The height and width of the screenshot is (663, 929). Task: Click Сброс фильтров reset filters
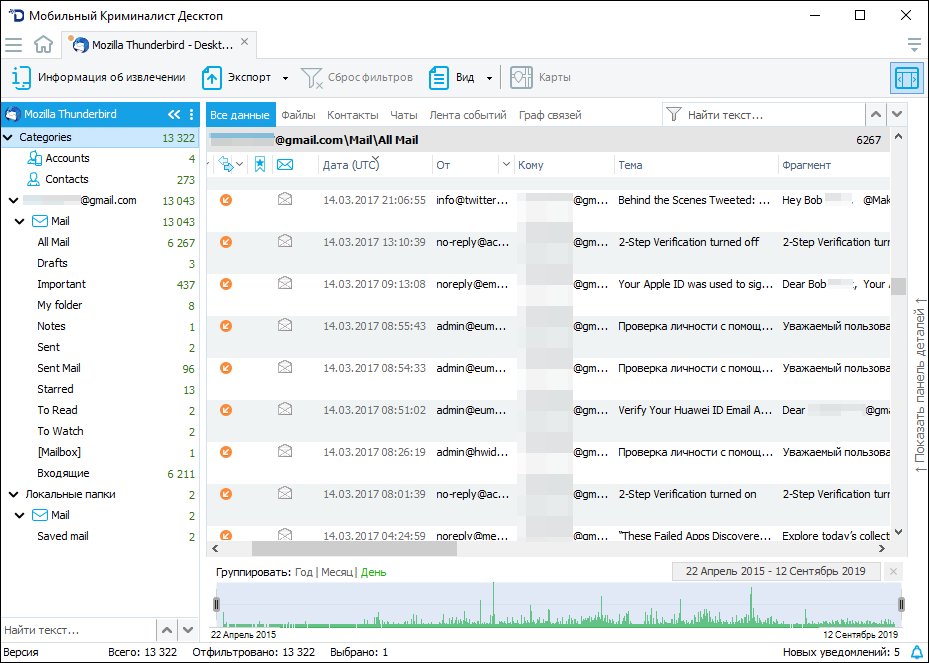click(x=357, y=78)
